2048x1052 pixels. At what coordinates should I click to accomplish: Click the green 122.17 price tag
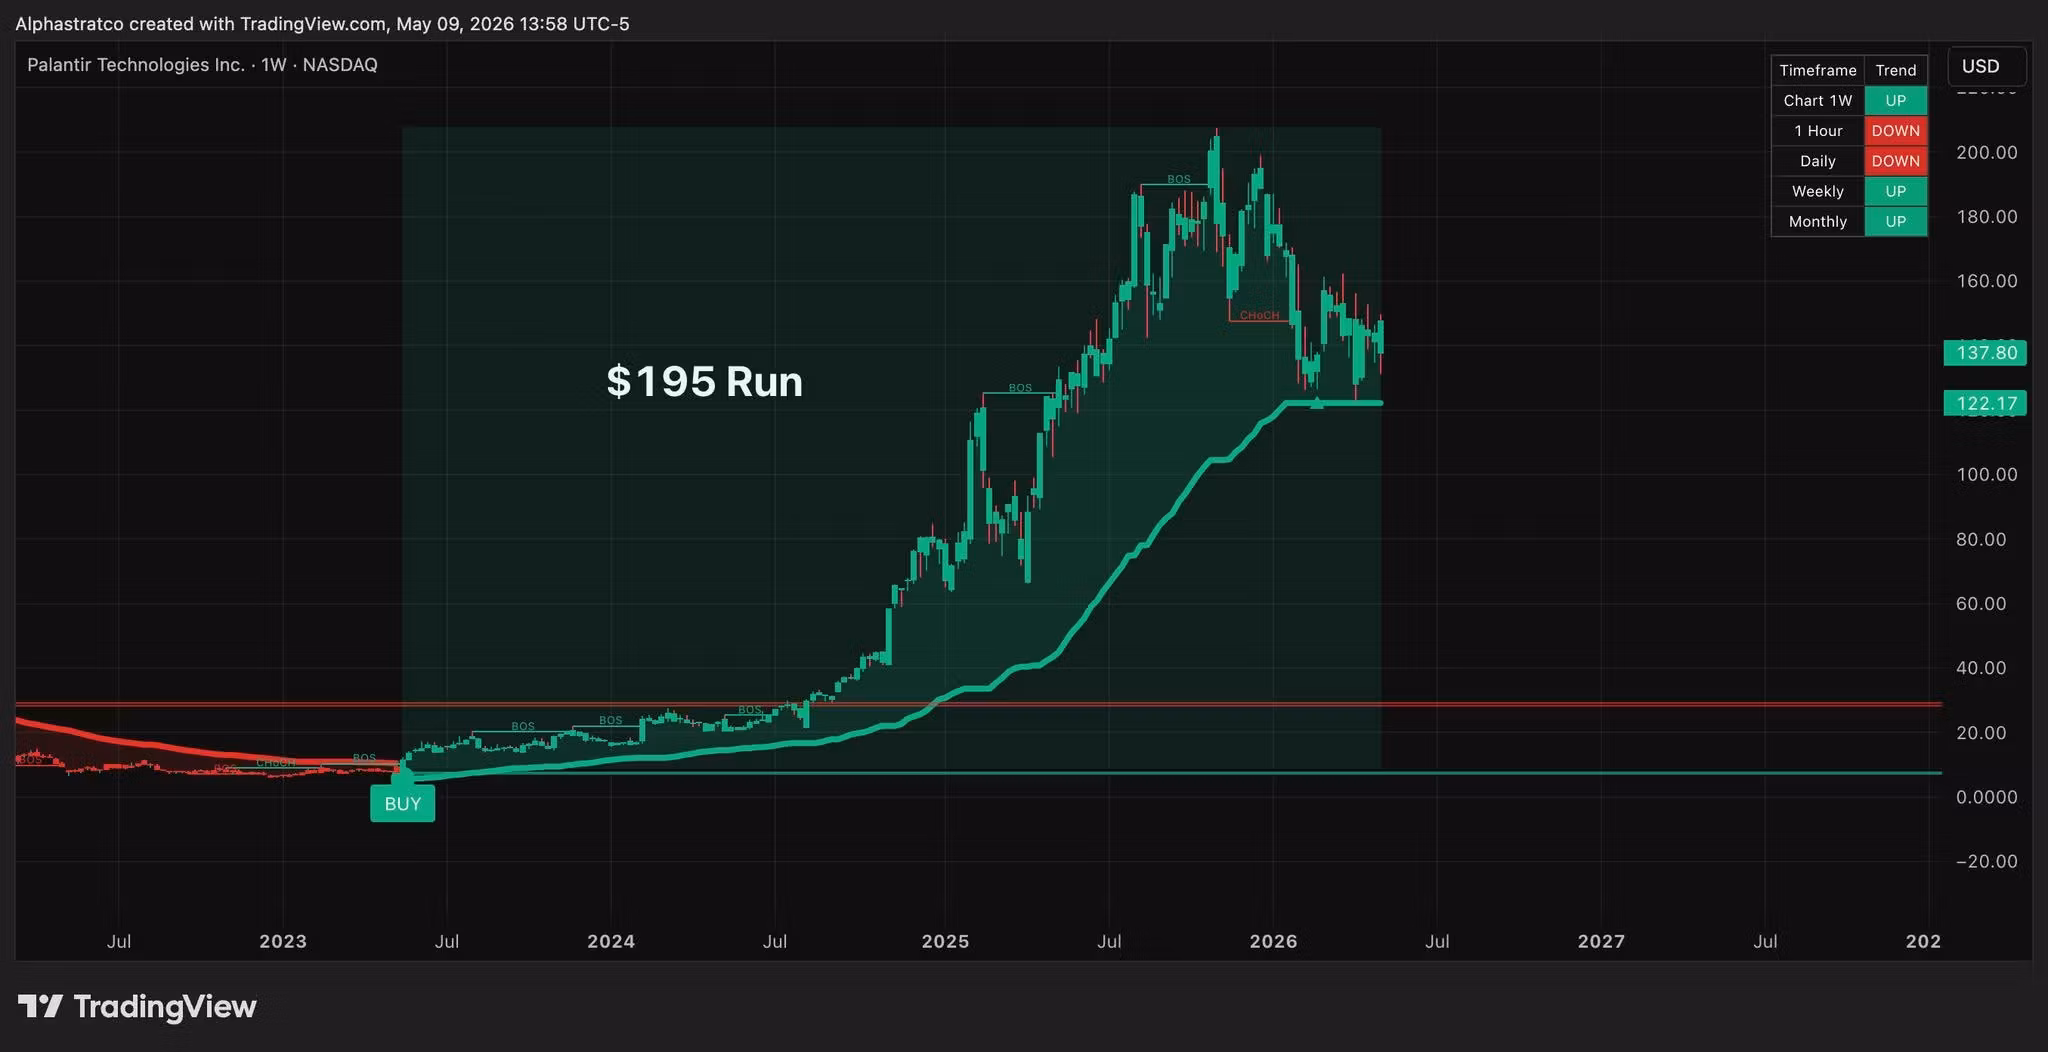coord(1985,403)
